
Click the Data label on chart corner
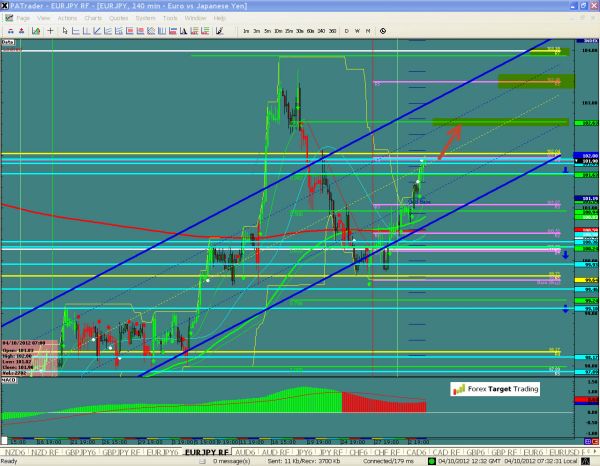pyautogui.click(x=8, y=43)
